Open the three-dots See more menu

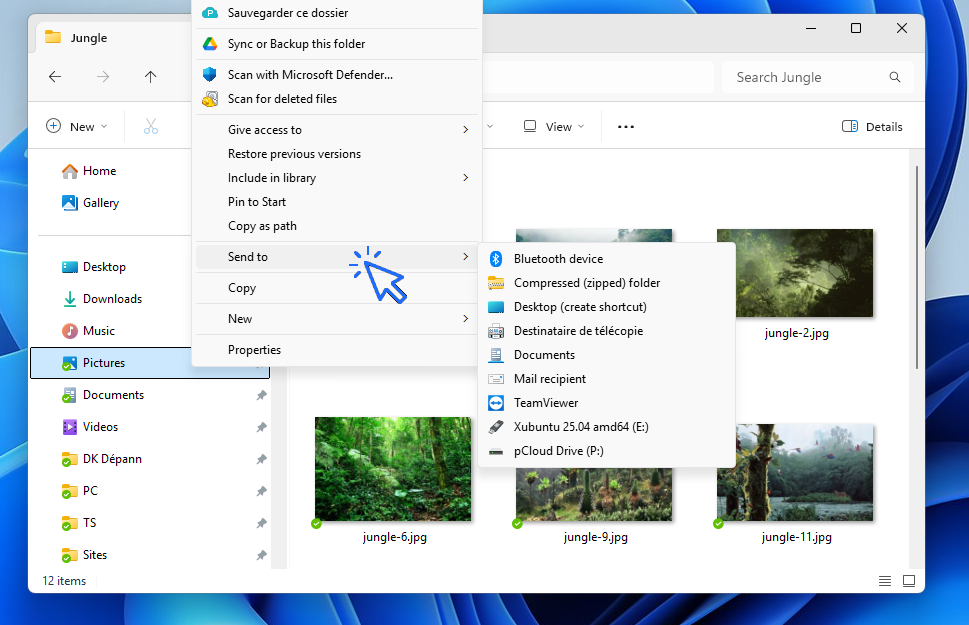[x=625, y=127]
